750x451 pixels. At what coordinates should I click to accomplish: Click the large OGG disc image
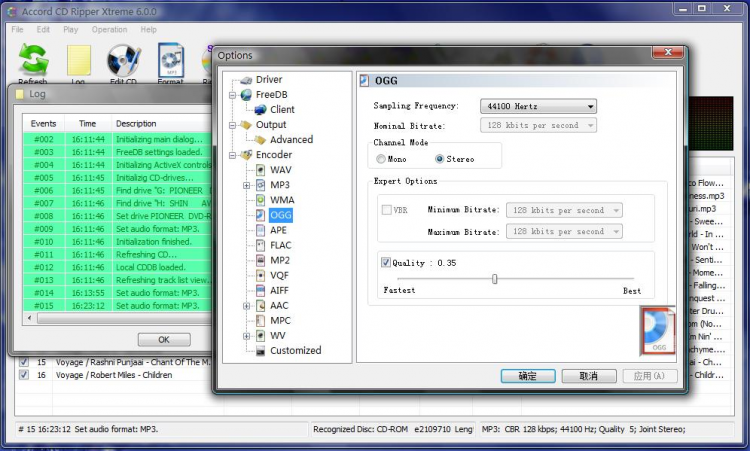point(657,331)
